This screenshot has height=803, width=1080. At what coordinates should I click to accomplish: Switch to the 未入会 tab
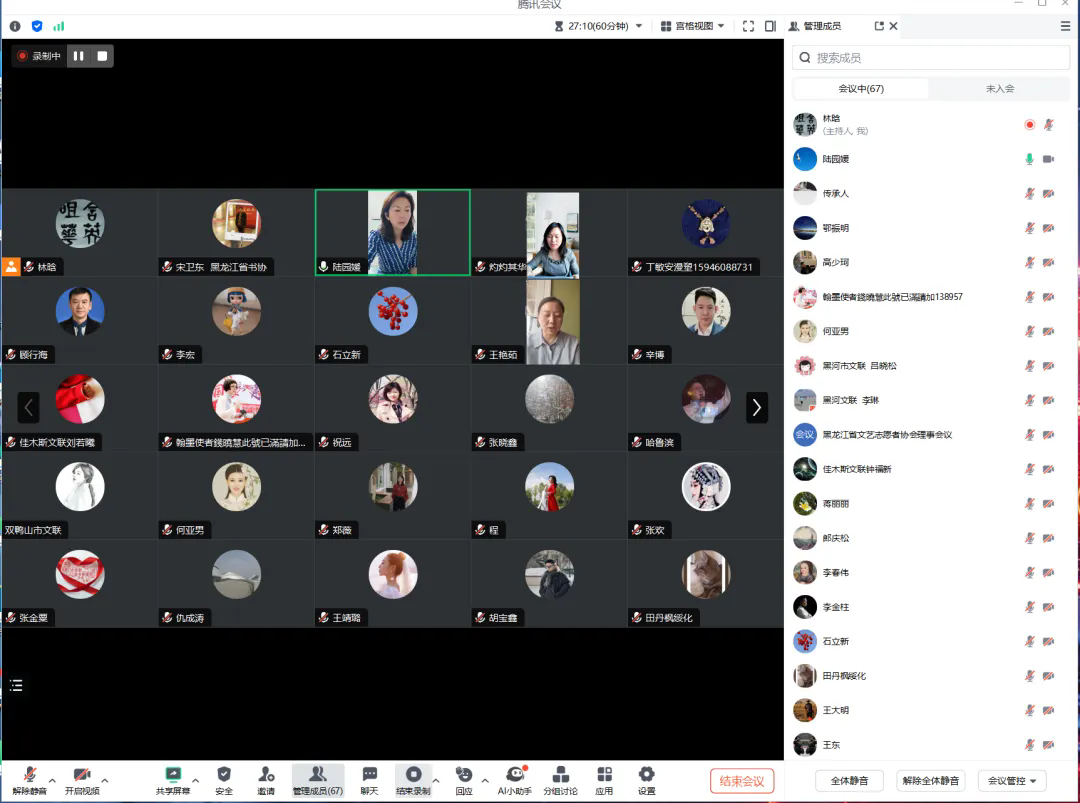point(999,89)
